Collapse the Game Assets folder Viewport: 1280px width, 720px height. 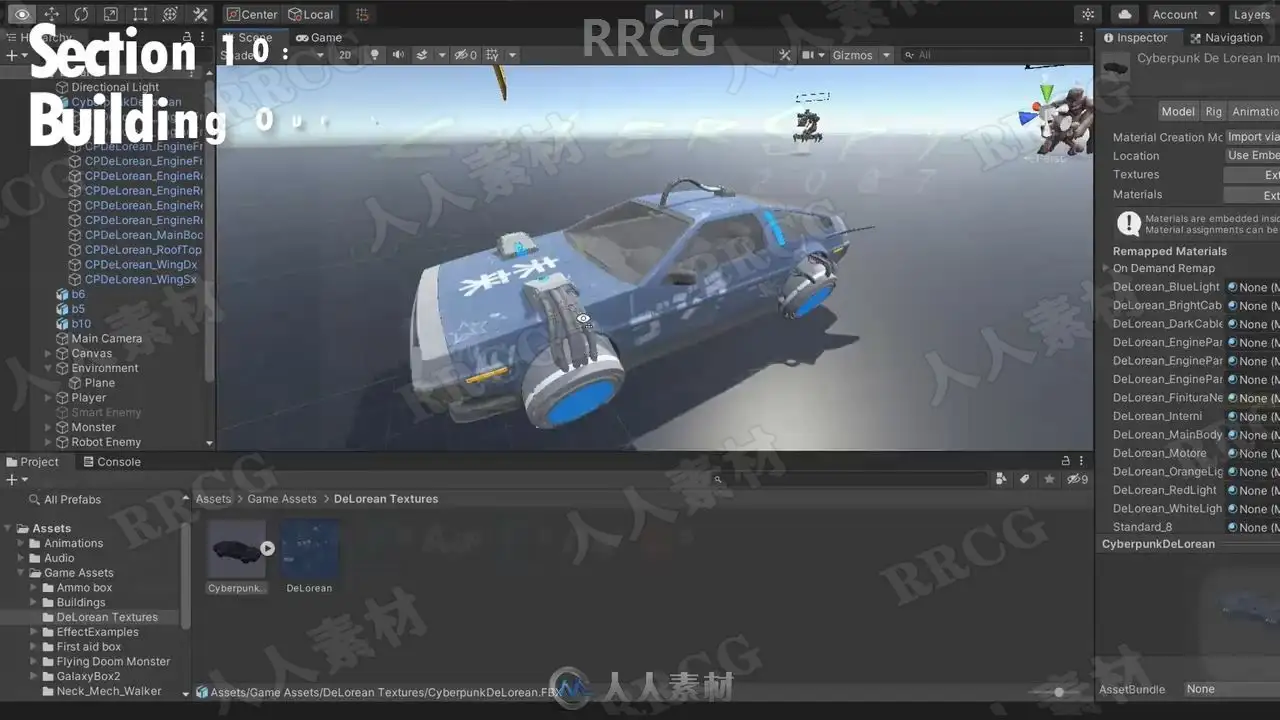click(21, 573)
